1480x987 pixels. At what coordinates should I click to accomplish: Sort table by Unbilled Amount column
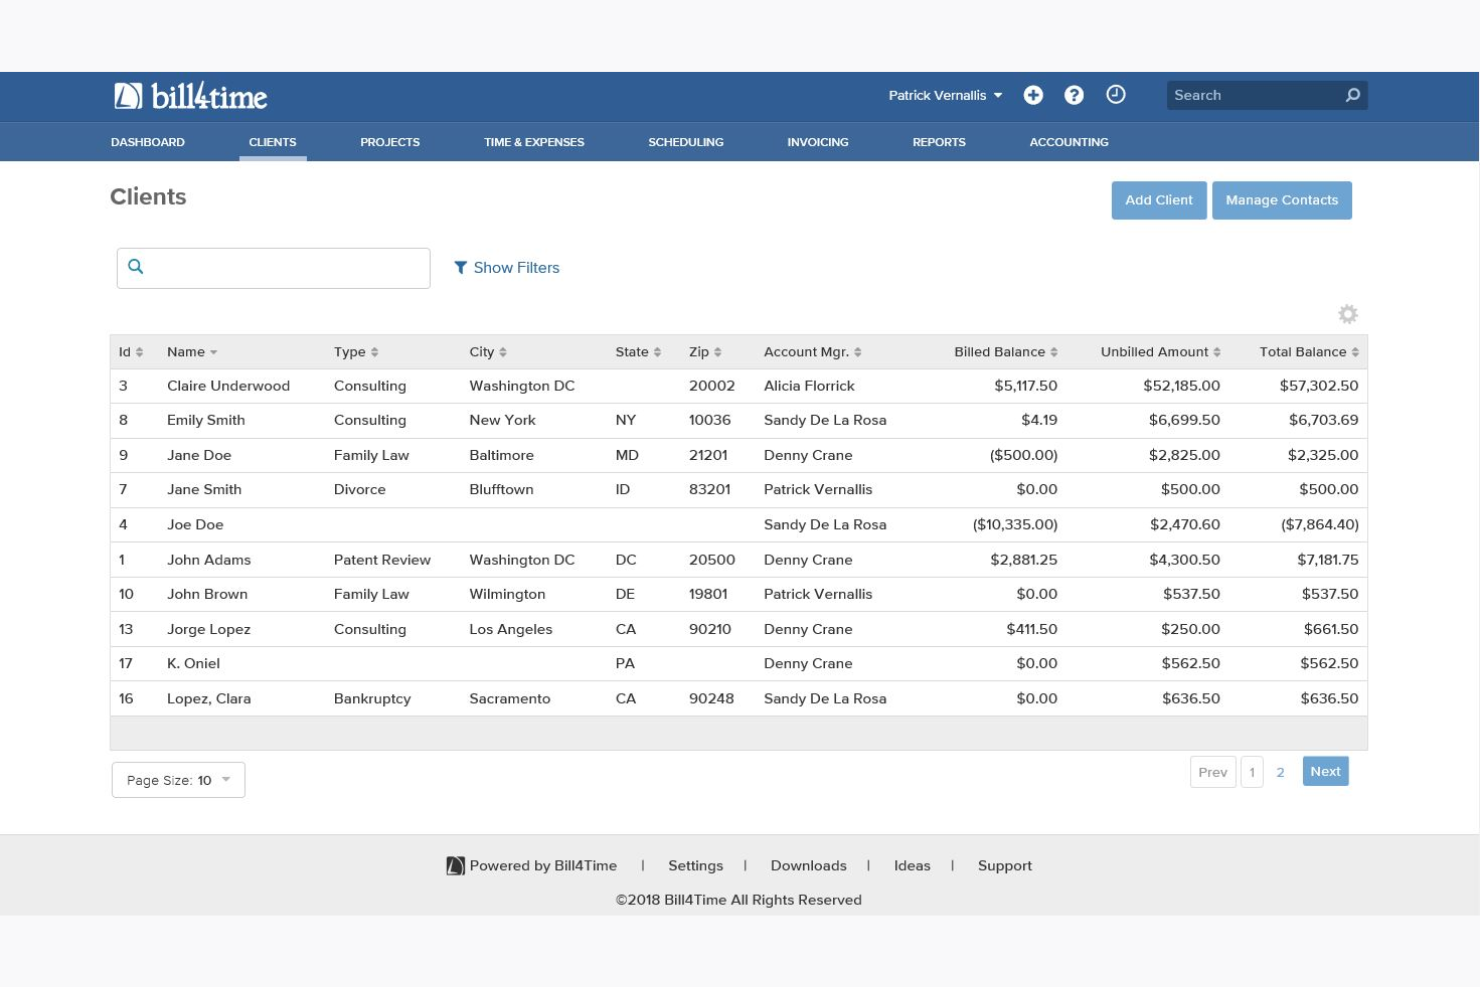pyautogui.click(x=1160, y=352)
